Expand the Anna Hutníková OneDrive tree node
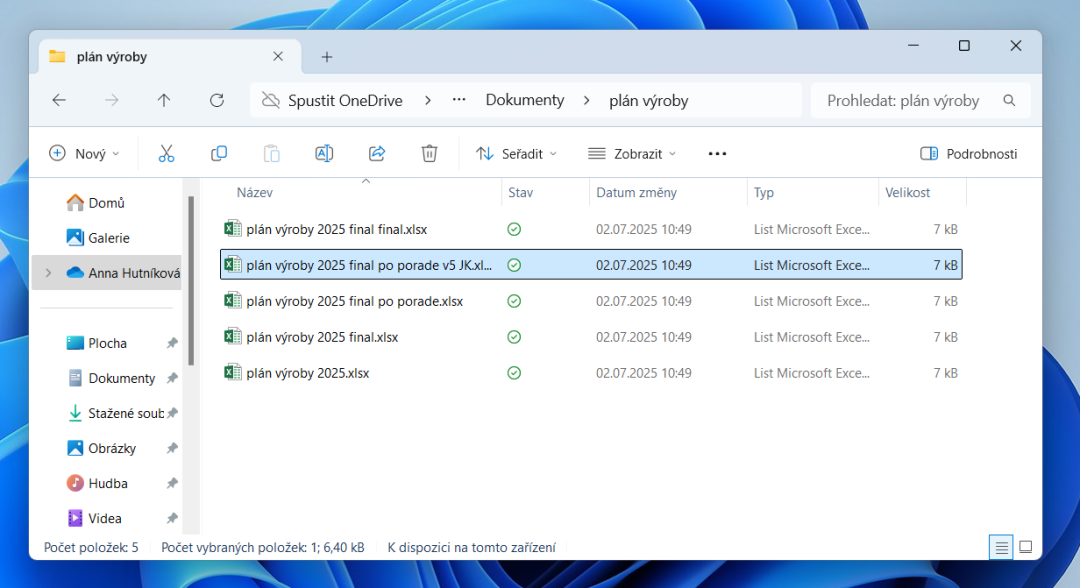 click(48, 273)
